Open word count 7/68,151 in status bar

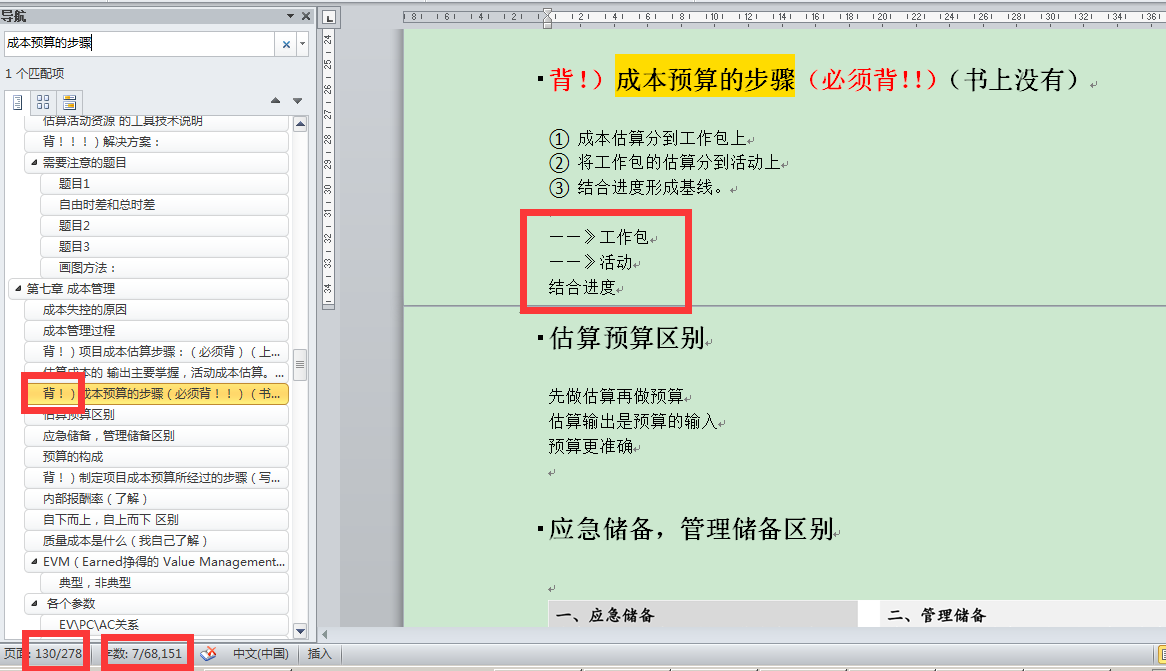[x=144, y=654]
